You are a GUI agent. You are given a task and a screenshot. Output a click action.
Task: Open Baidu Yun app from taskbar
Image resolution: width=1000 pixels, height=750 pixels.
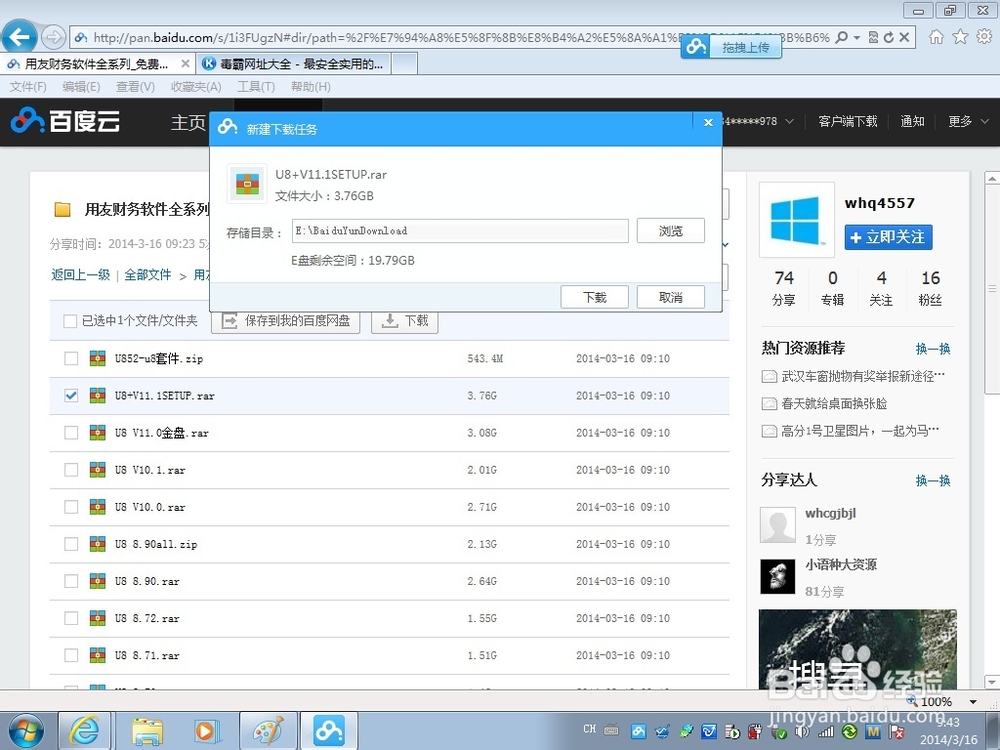point(329,731)
